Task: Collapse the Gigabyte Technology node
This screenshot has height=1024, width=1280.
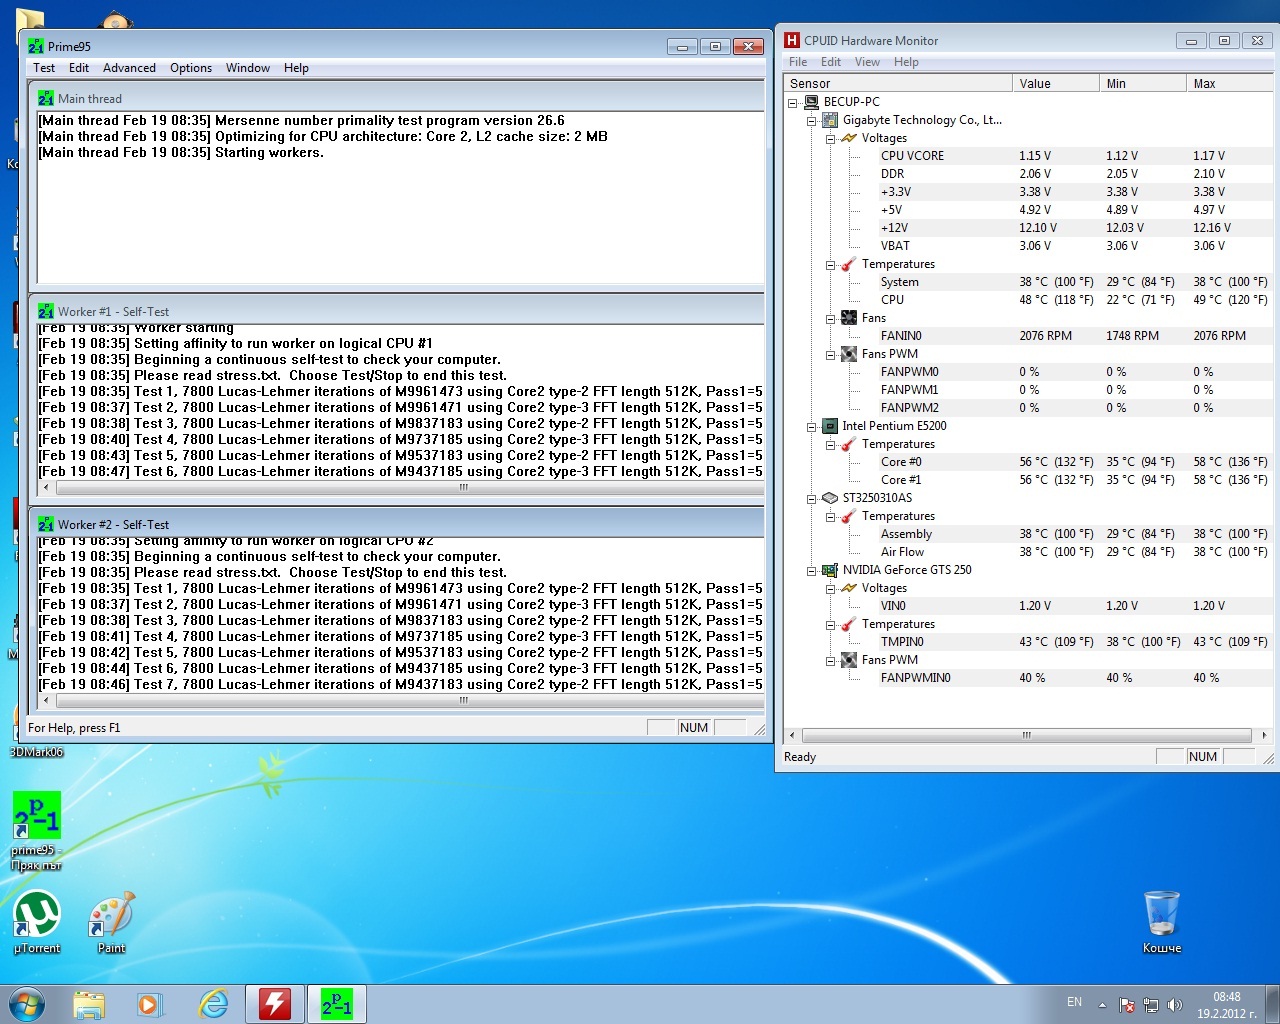Action: [x=812, y=120]
